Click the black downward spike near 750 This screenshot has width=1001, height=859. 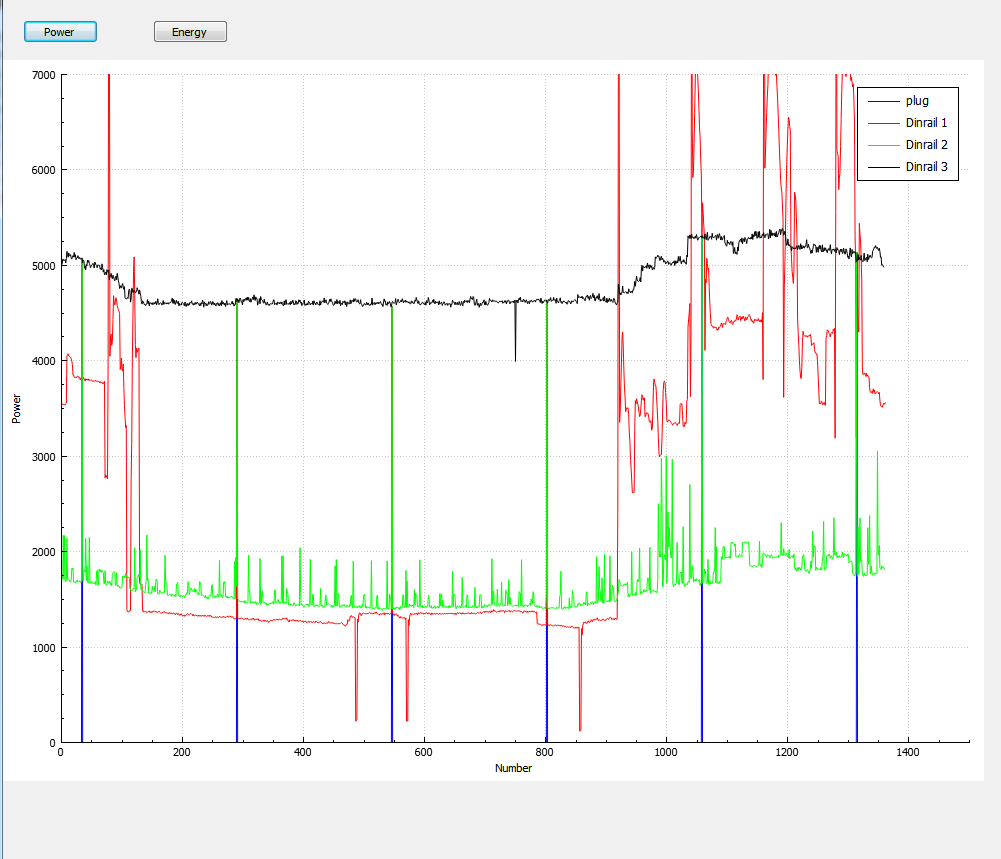coord(516,332)
